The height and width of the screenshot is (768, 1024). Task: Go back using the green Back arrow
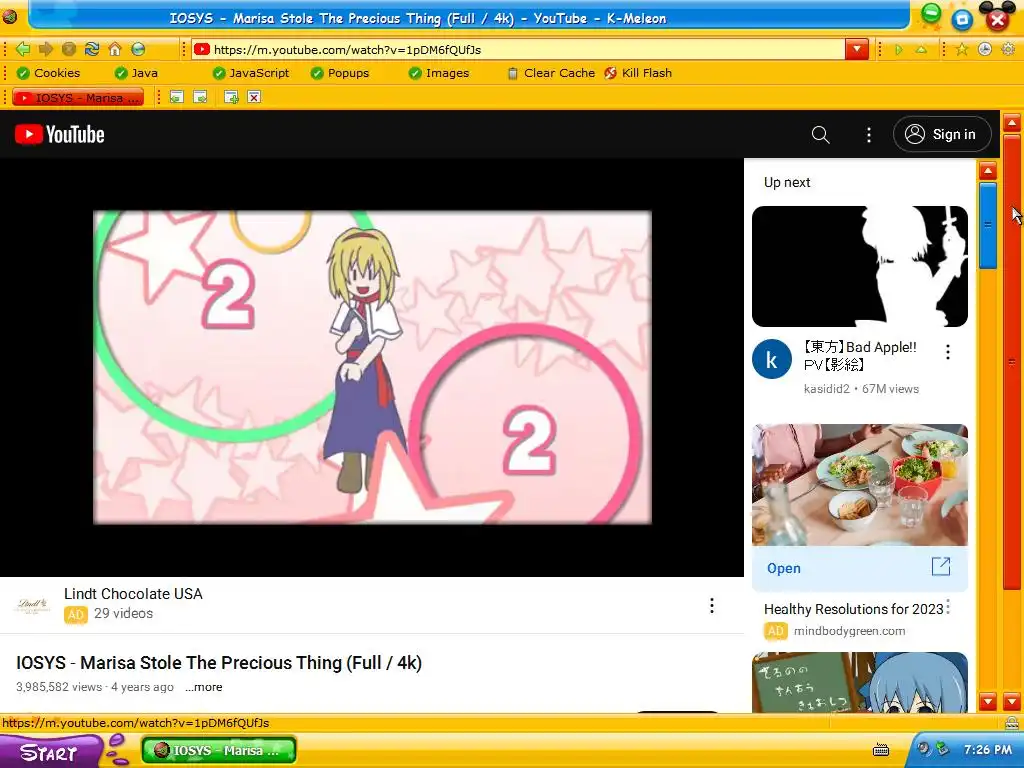click(x=24, y=49)
